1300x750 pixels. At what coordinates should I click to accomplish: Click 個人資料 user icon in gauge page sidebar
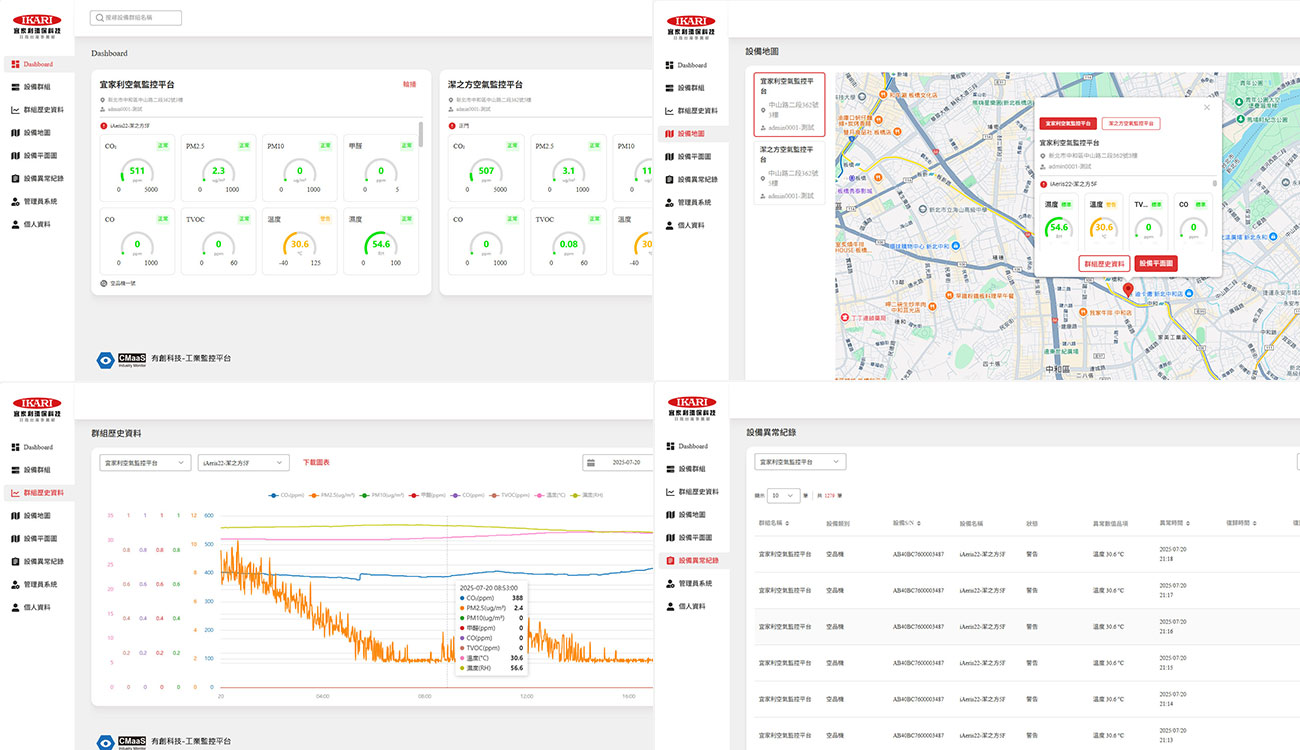pyautogui.click(x=15, y=224)
